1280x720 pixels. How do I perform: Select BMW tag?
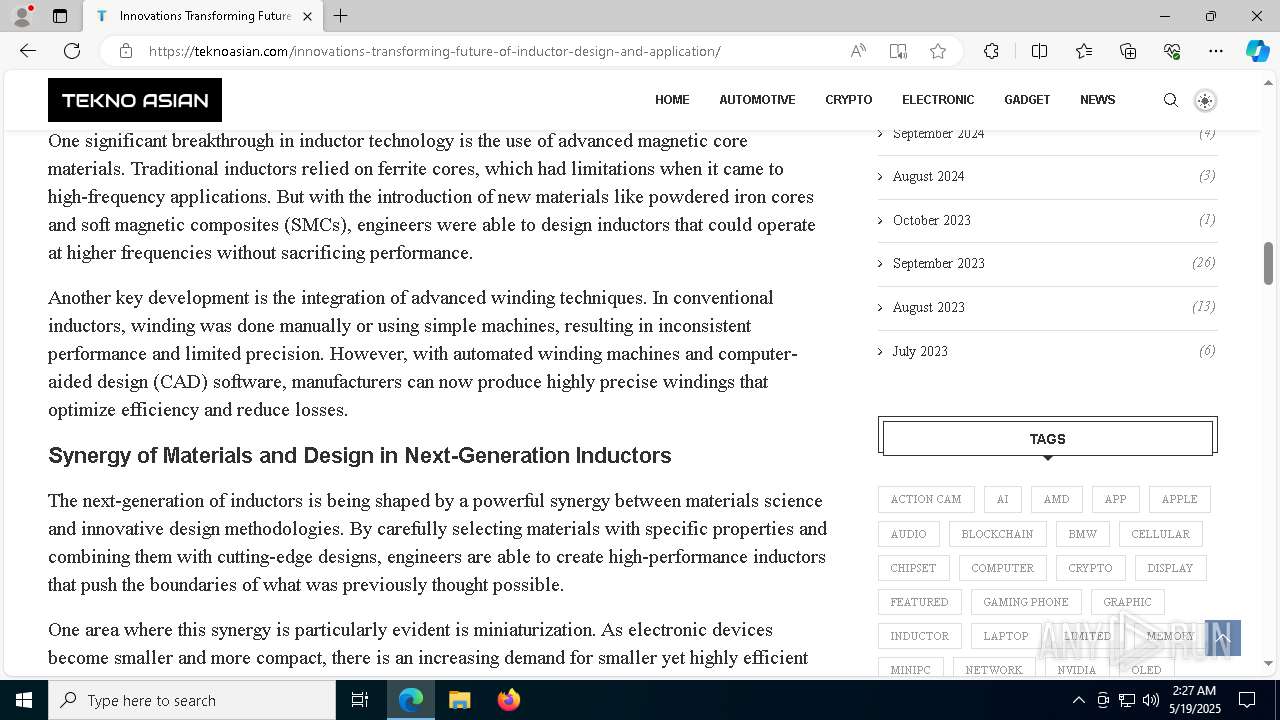pyautogui.click(x=1082, y=534)
